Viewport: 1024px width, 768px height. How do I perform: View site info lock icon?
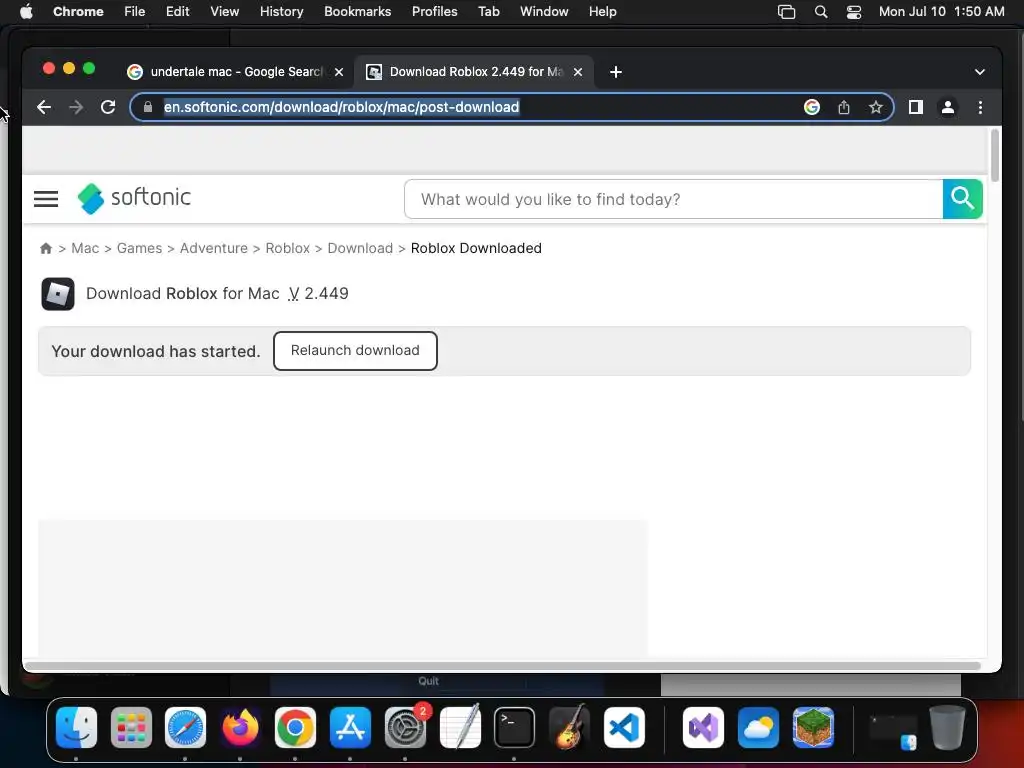point(148,107)
